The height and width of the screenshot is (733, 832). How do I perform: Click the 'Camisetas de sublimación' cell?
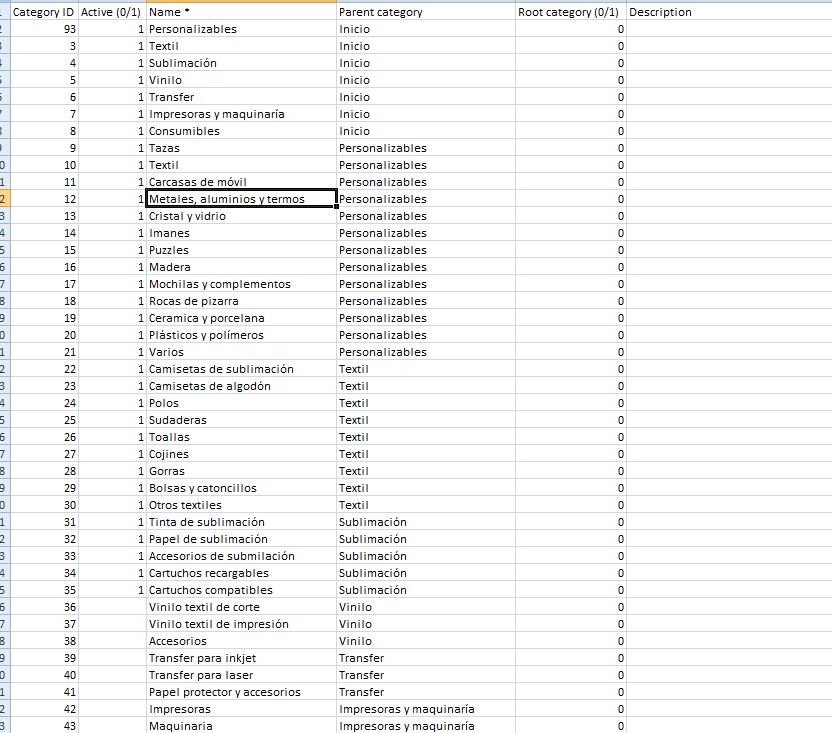(241, 368)
